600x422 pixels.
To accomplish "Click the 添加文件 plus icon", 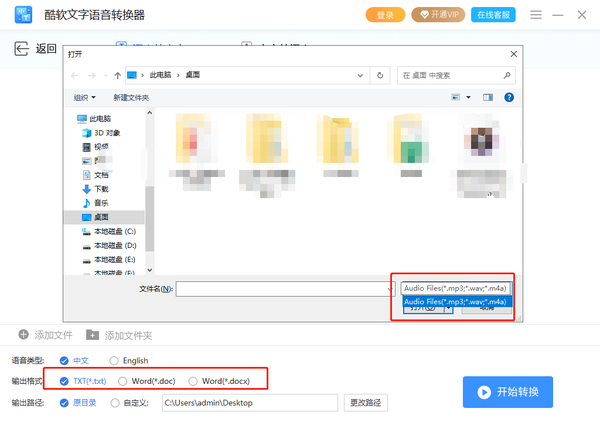I will point(23,334).
